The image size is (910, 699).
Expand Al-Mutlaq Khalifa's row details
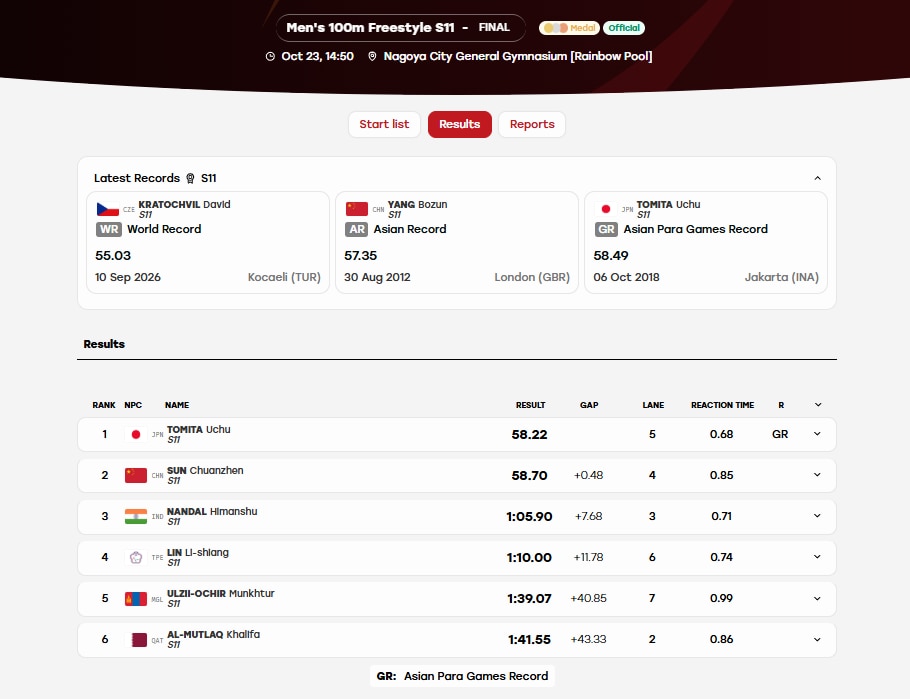point(817,639)
